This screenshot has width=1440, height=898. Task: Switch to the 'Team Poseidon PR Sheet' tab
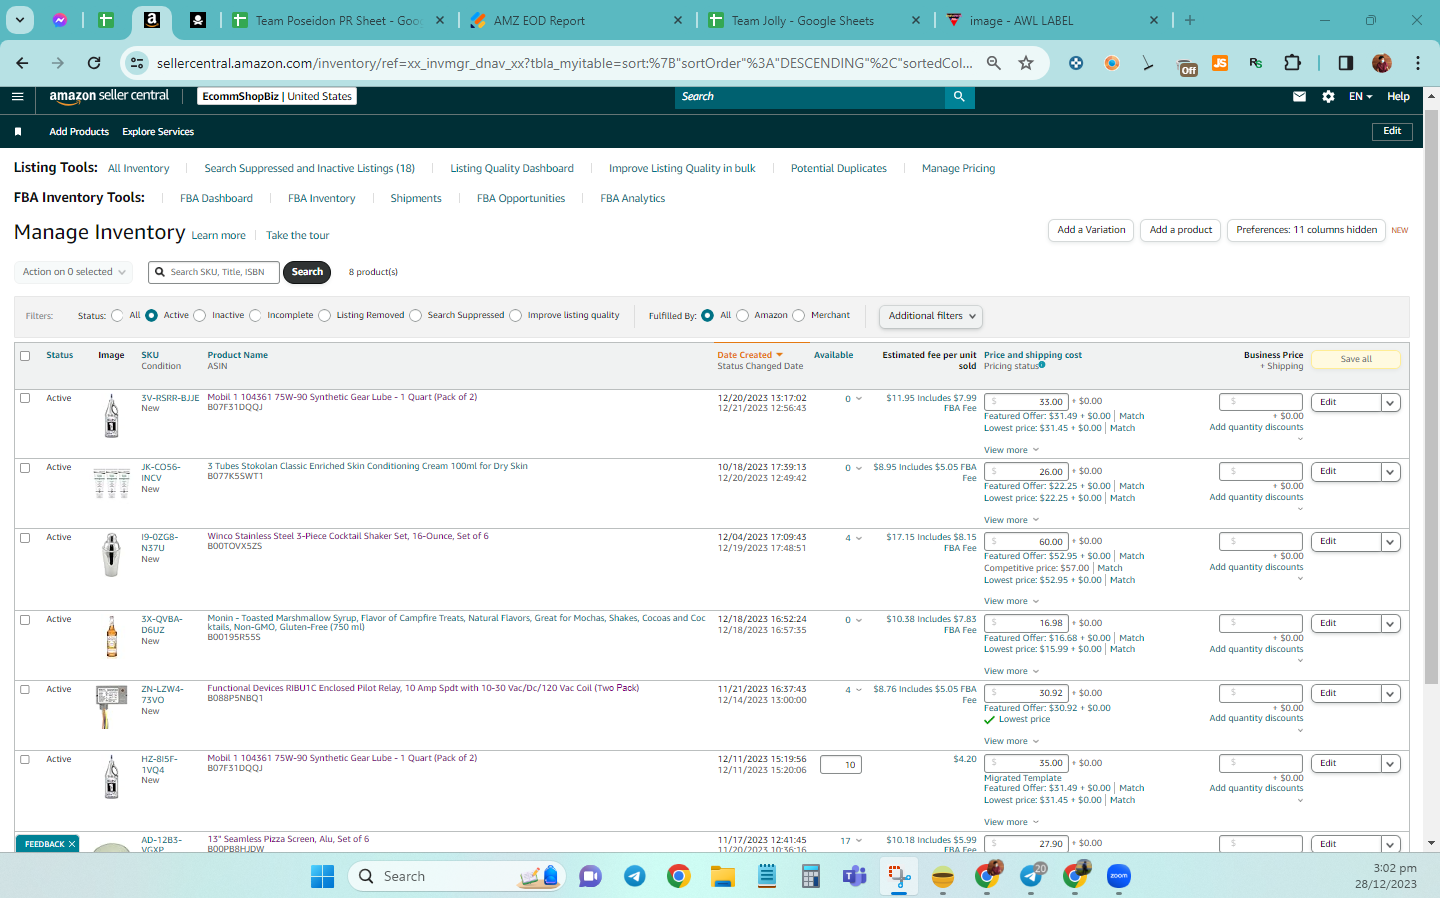coord(340,20)
